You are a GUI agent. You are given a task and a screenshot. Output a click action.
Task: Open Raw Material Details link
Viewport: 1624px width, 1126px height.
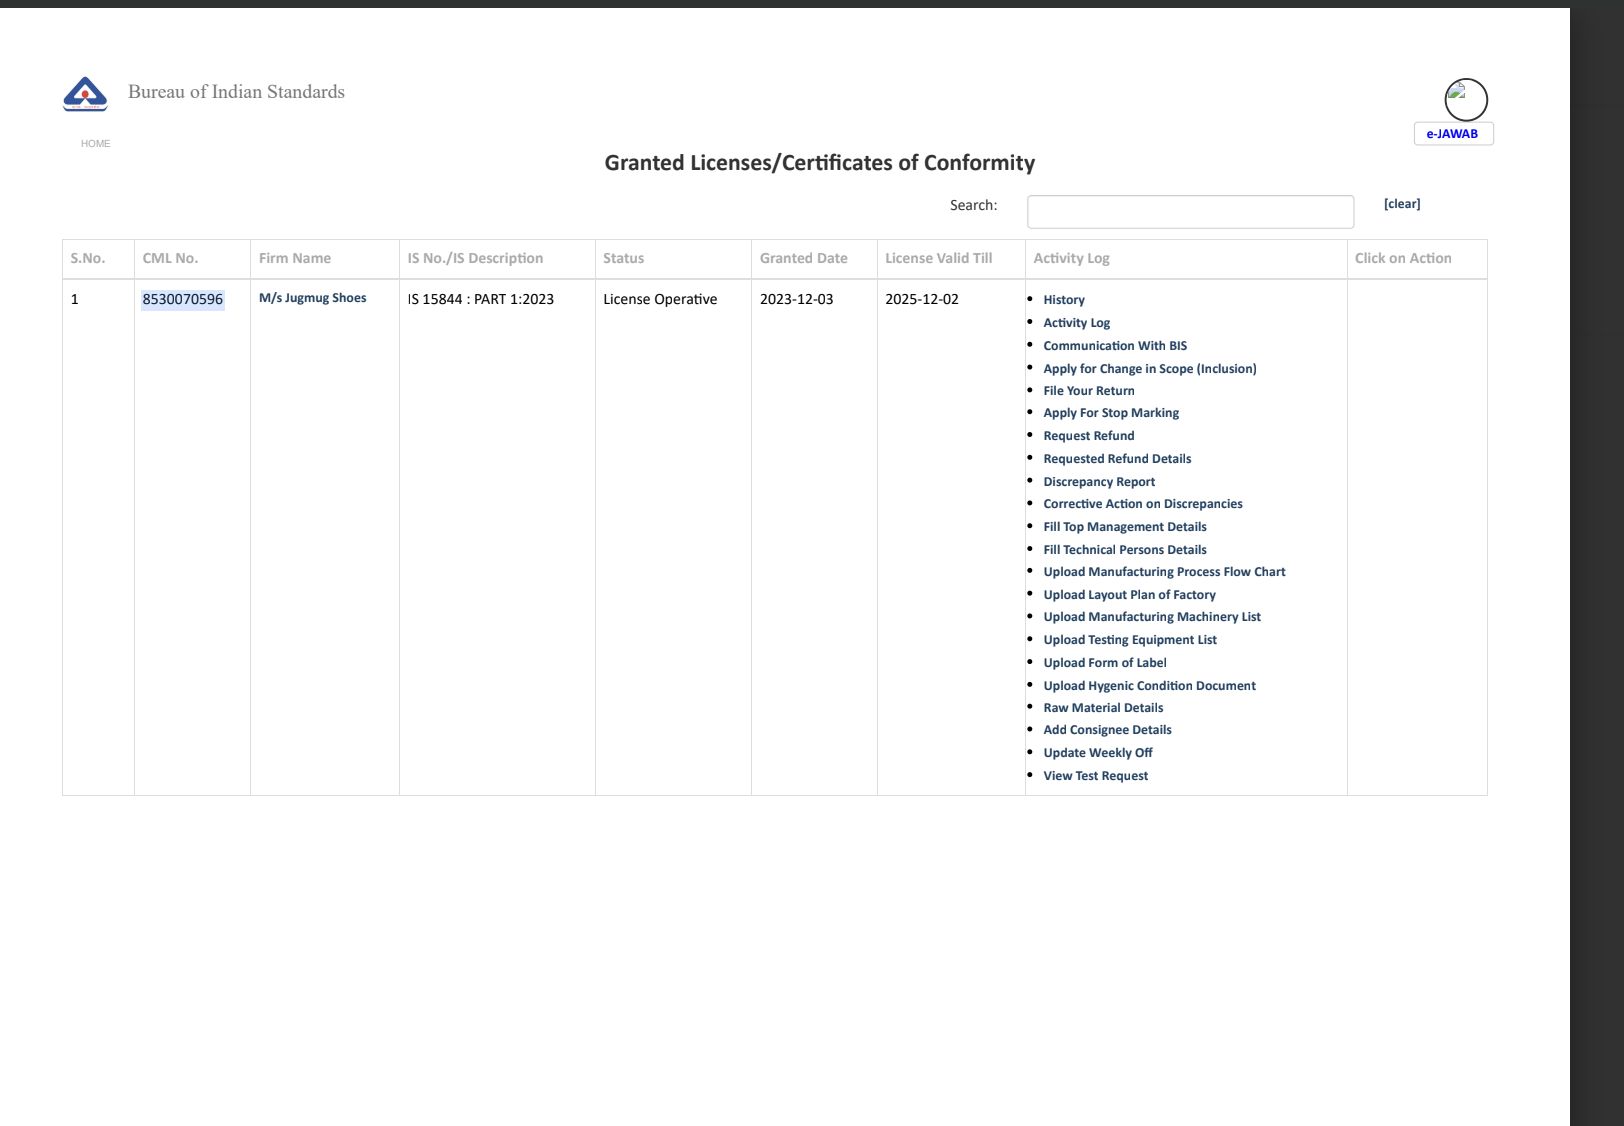coord(1103,708)
